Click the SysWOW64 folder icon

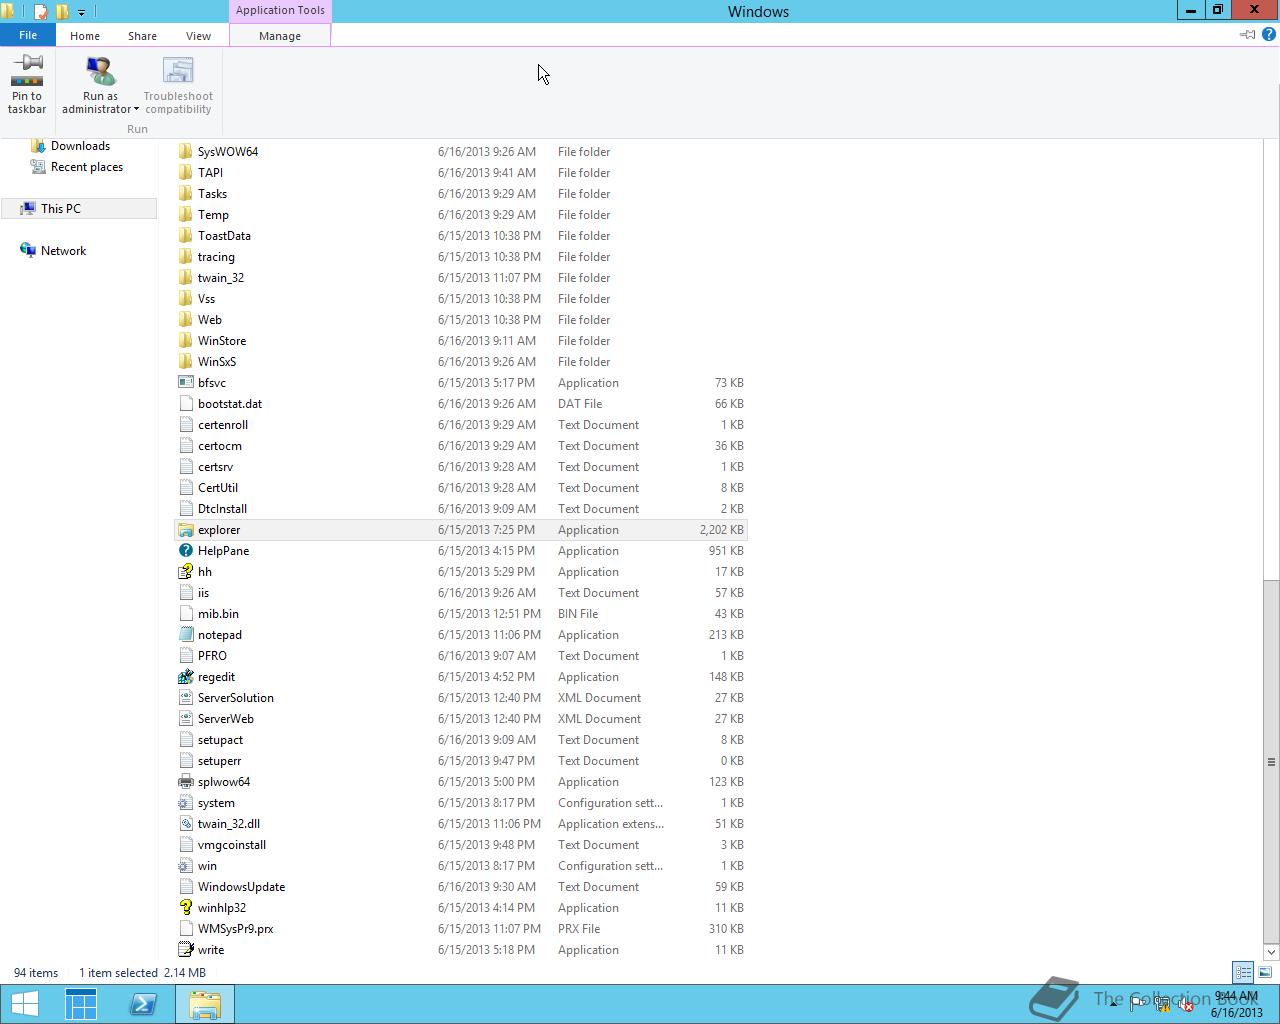[x=185, y=152]
